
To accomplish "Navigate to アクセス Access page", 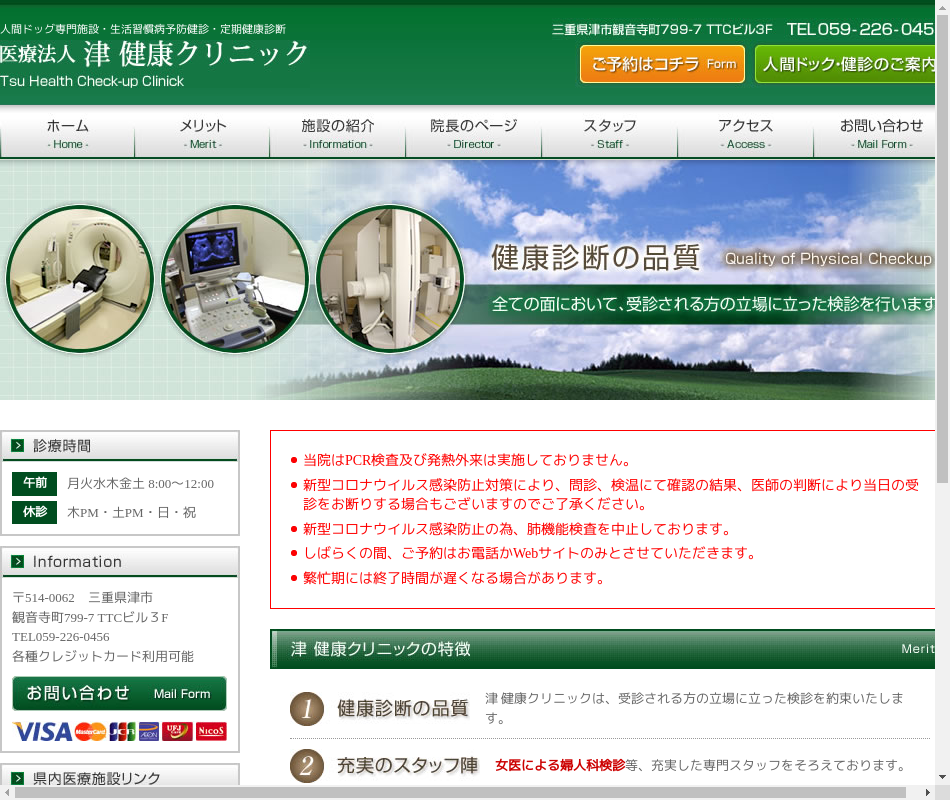I will pos(745,134).
